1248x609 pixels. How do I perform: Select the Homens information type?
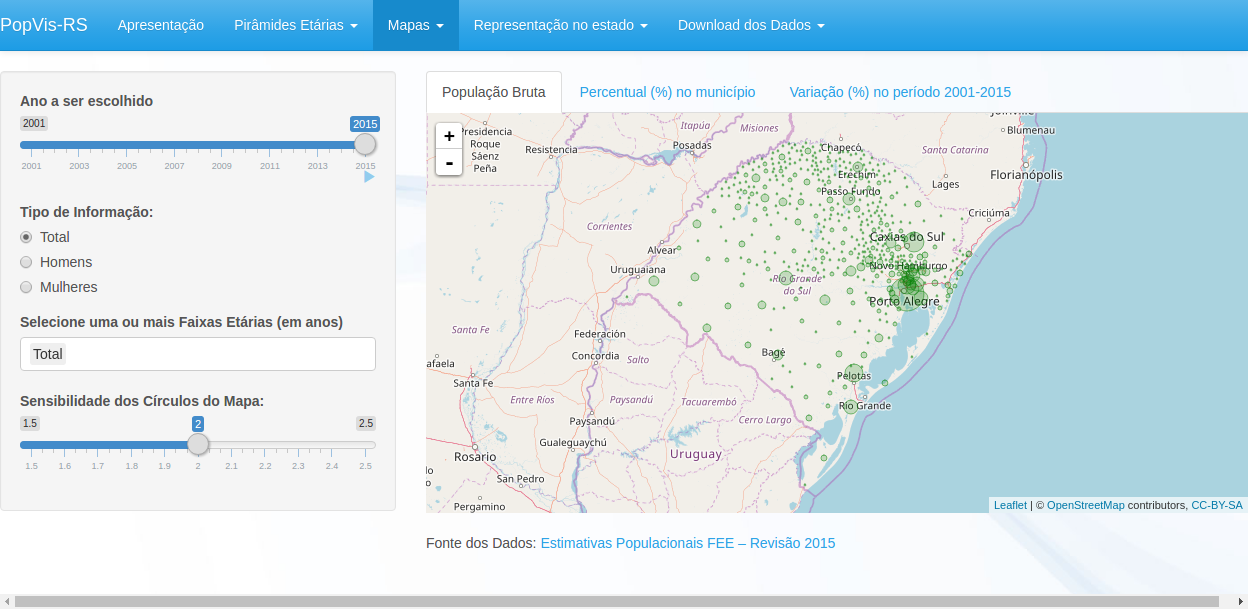25,261
